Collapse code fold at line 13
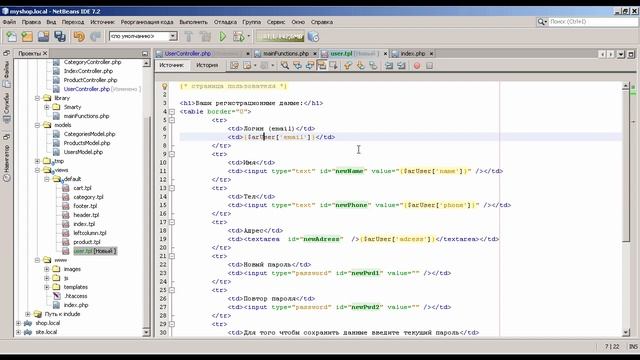 (172, 188)
